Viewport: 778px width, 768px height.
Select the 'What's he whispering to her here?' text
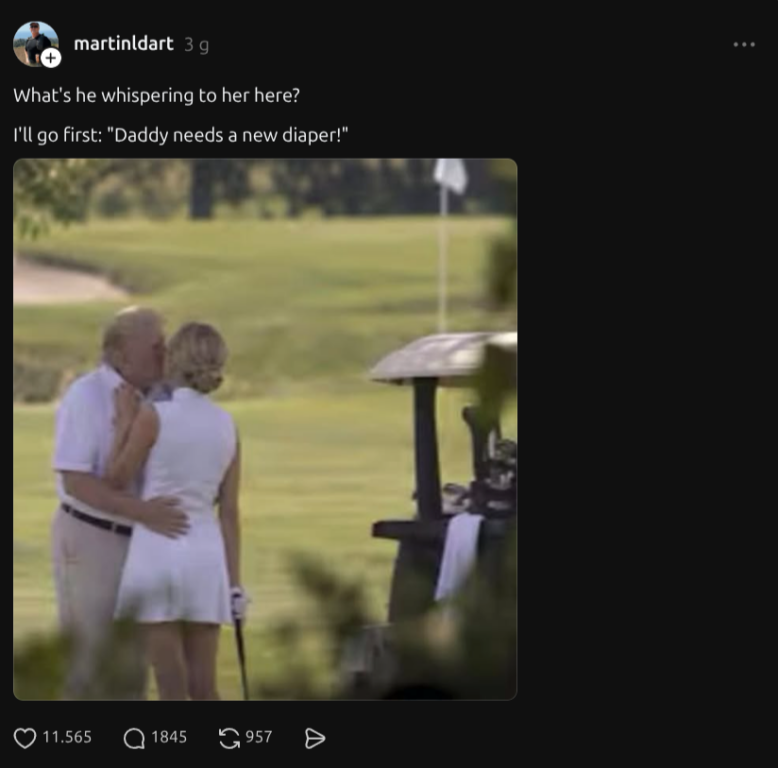(157, 95)
